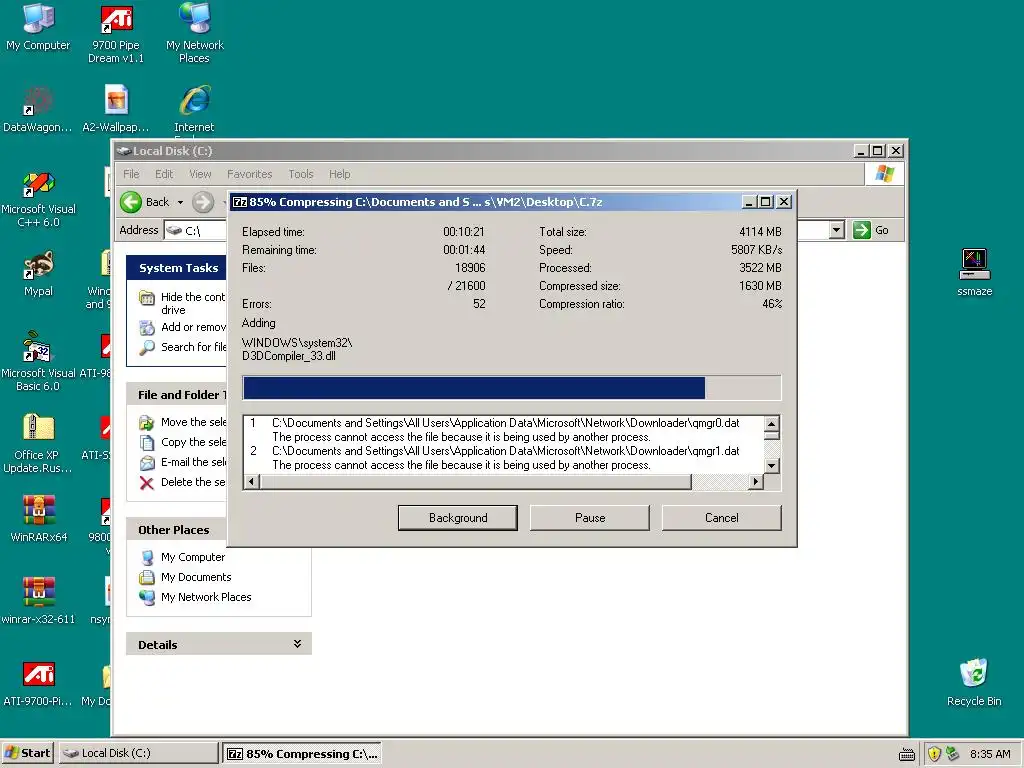Send compression to Background
The image size is (1024, 768).
pyautogui.click(x=458, y=518)
